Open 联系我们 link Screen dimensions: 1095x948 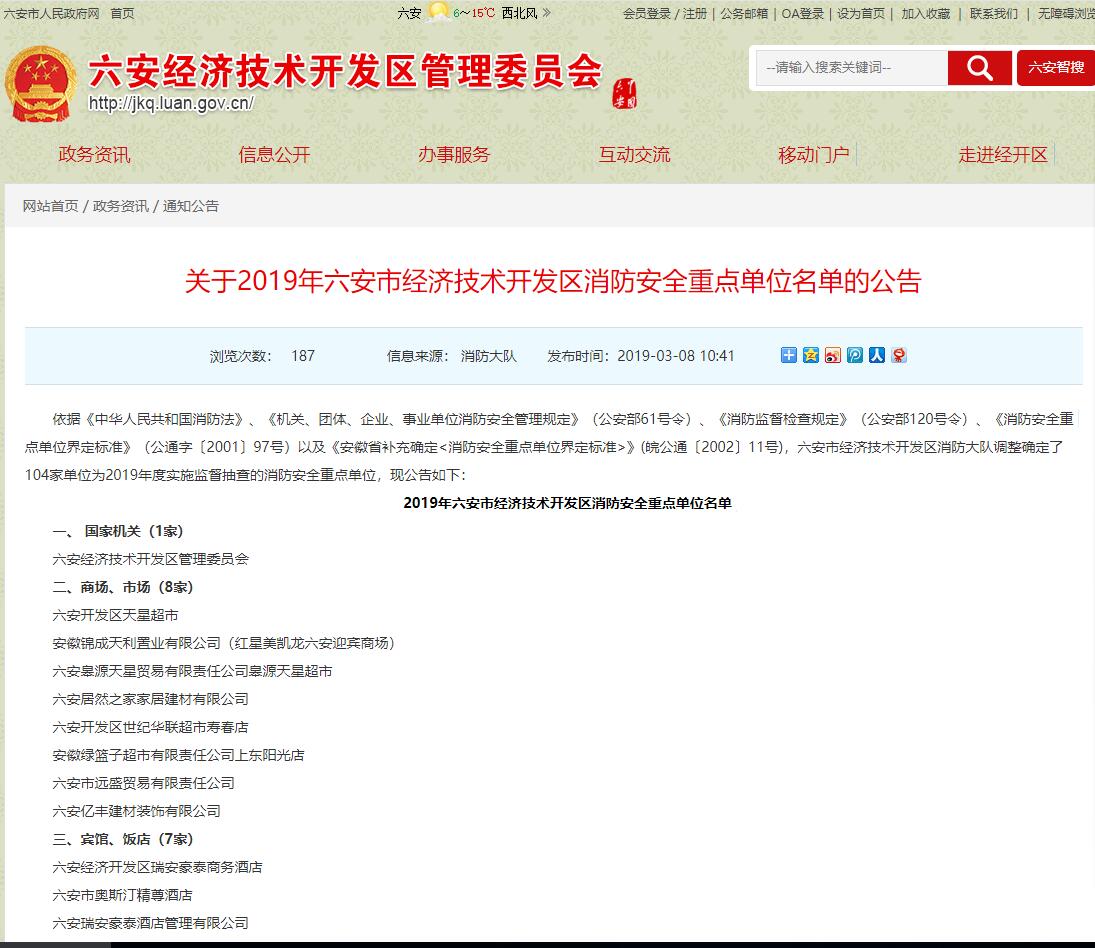pyautogui.click(x=993, y=13)
